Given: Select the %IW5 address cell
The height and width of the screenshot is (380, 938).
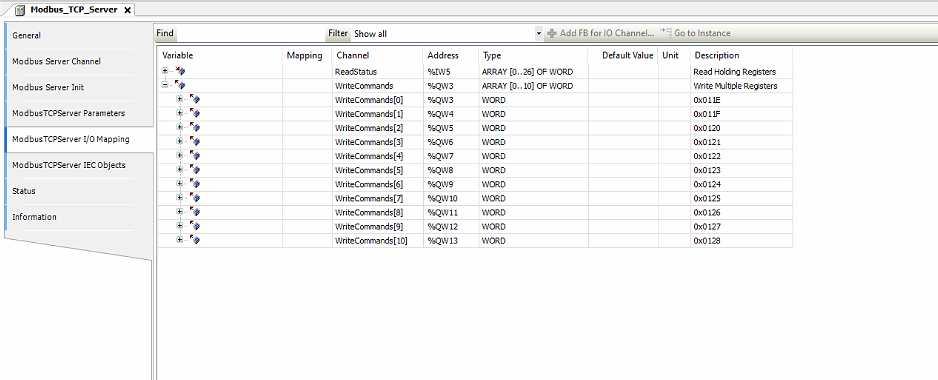Looking at the screenshot, I should 451,71.
